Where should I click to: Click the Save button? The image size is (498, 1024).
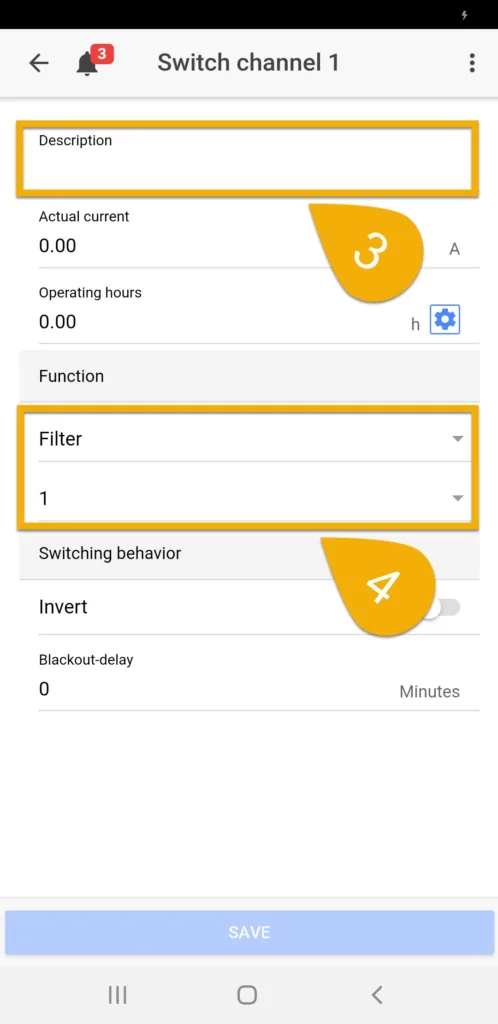click(x=249, y=932)
